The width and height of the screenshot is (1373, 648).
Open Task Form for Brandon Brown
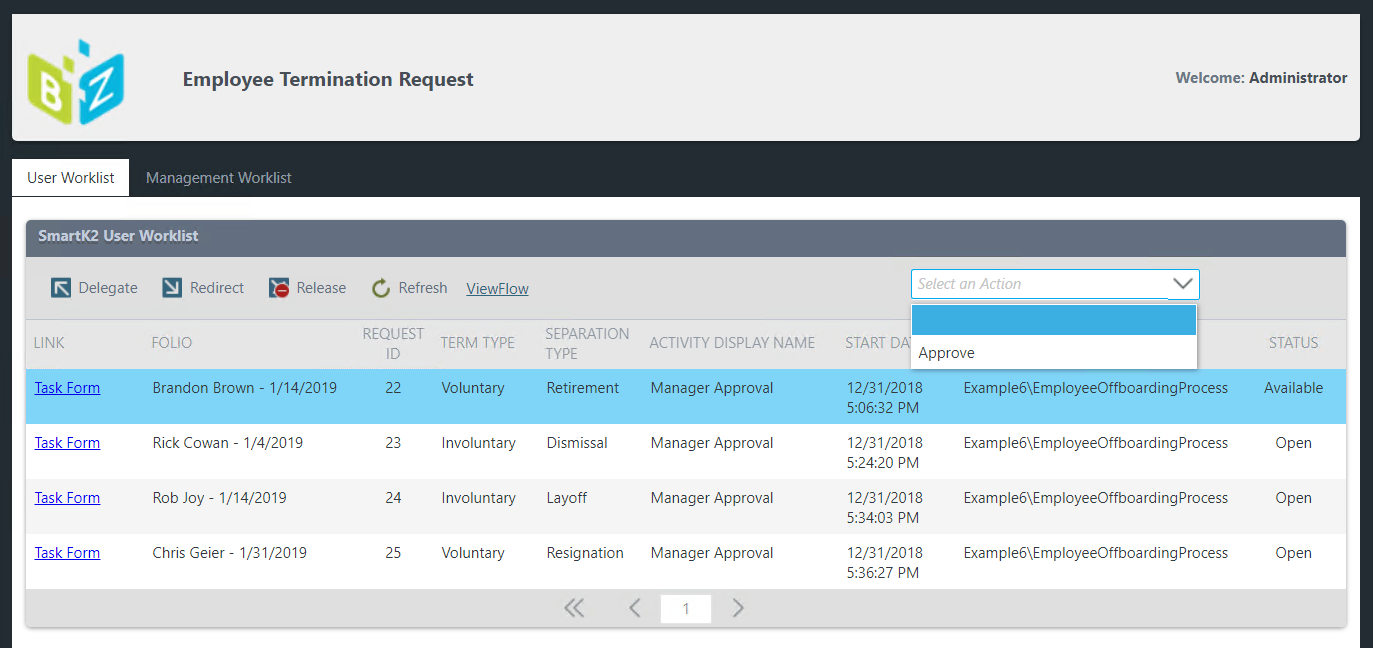click(67, 388)
